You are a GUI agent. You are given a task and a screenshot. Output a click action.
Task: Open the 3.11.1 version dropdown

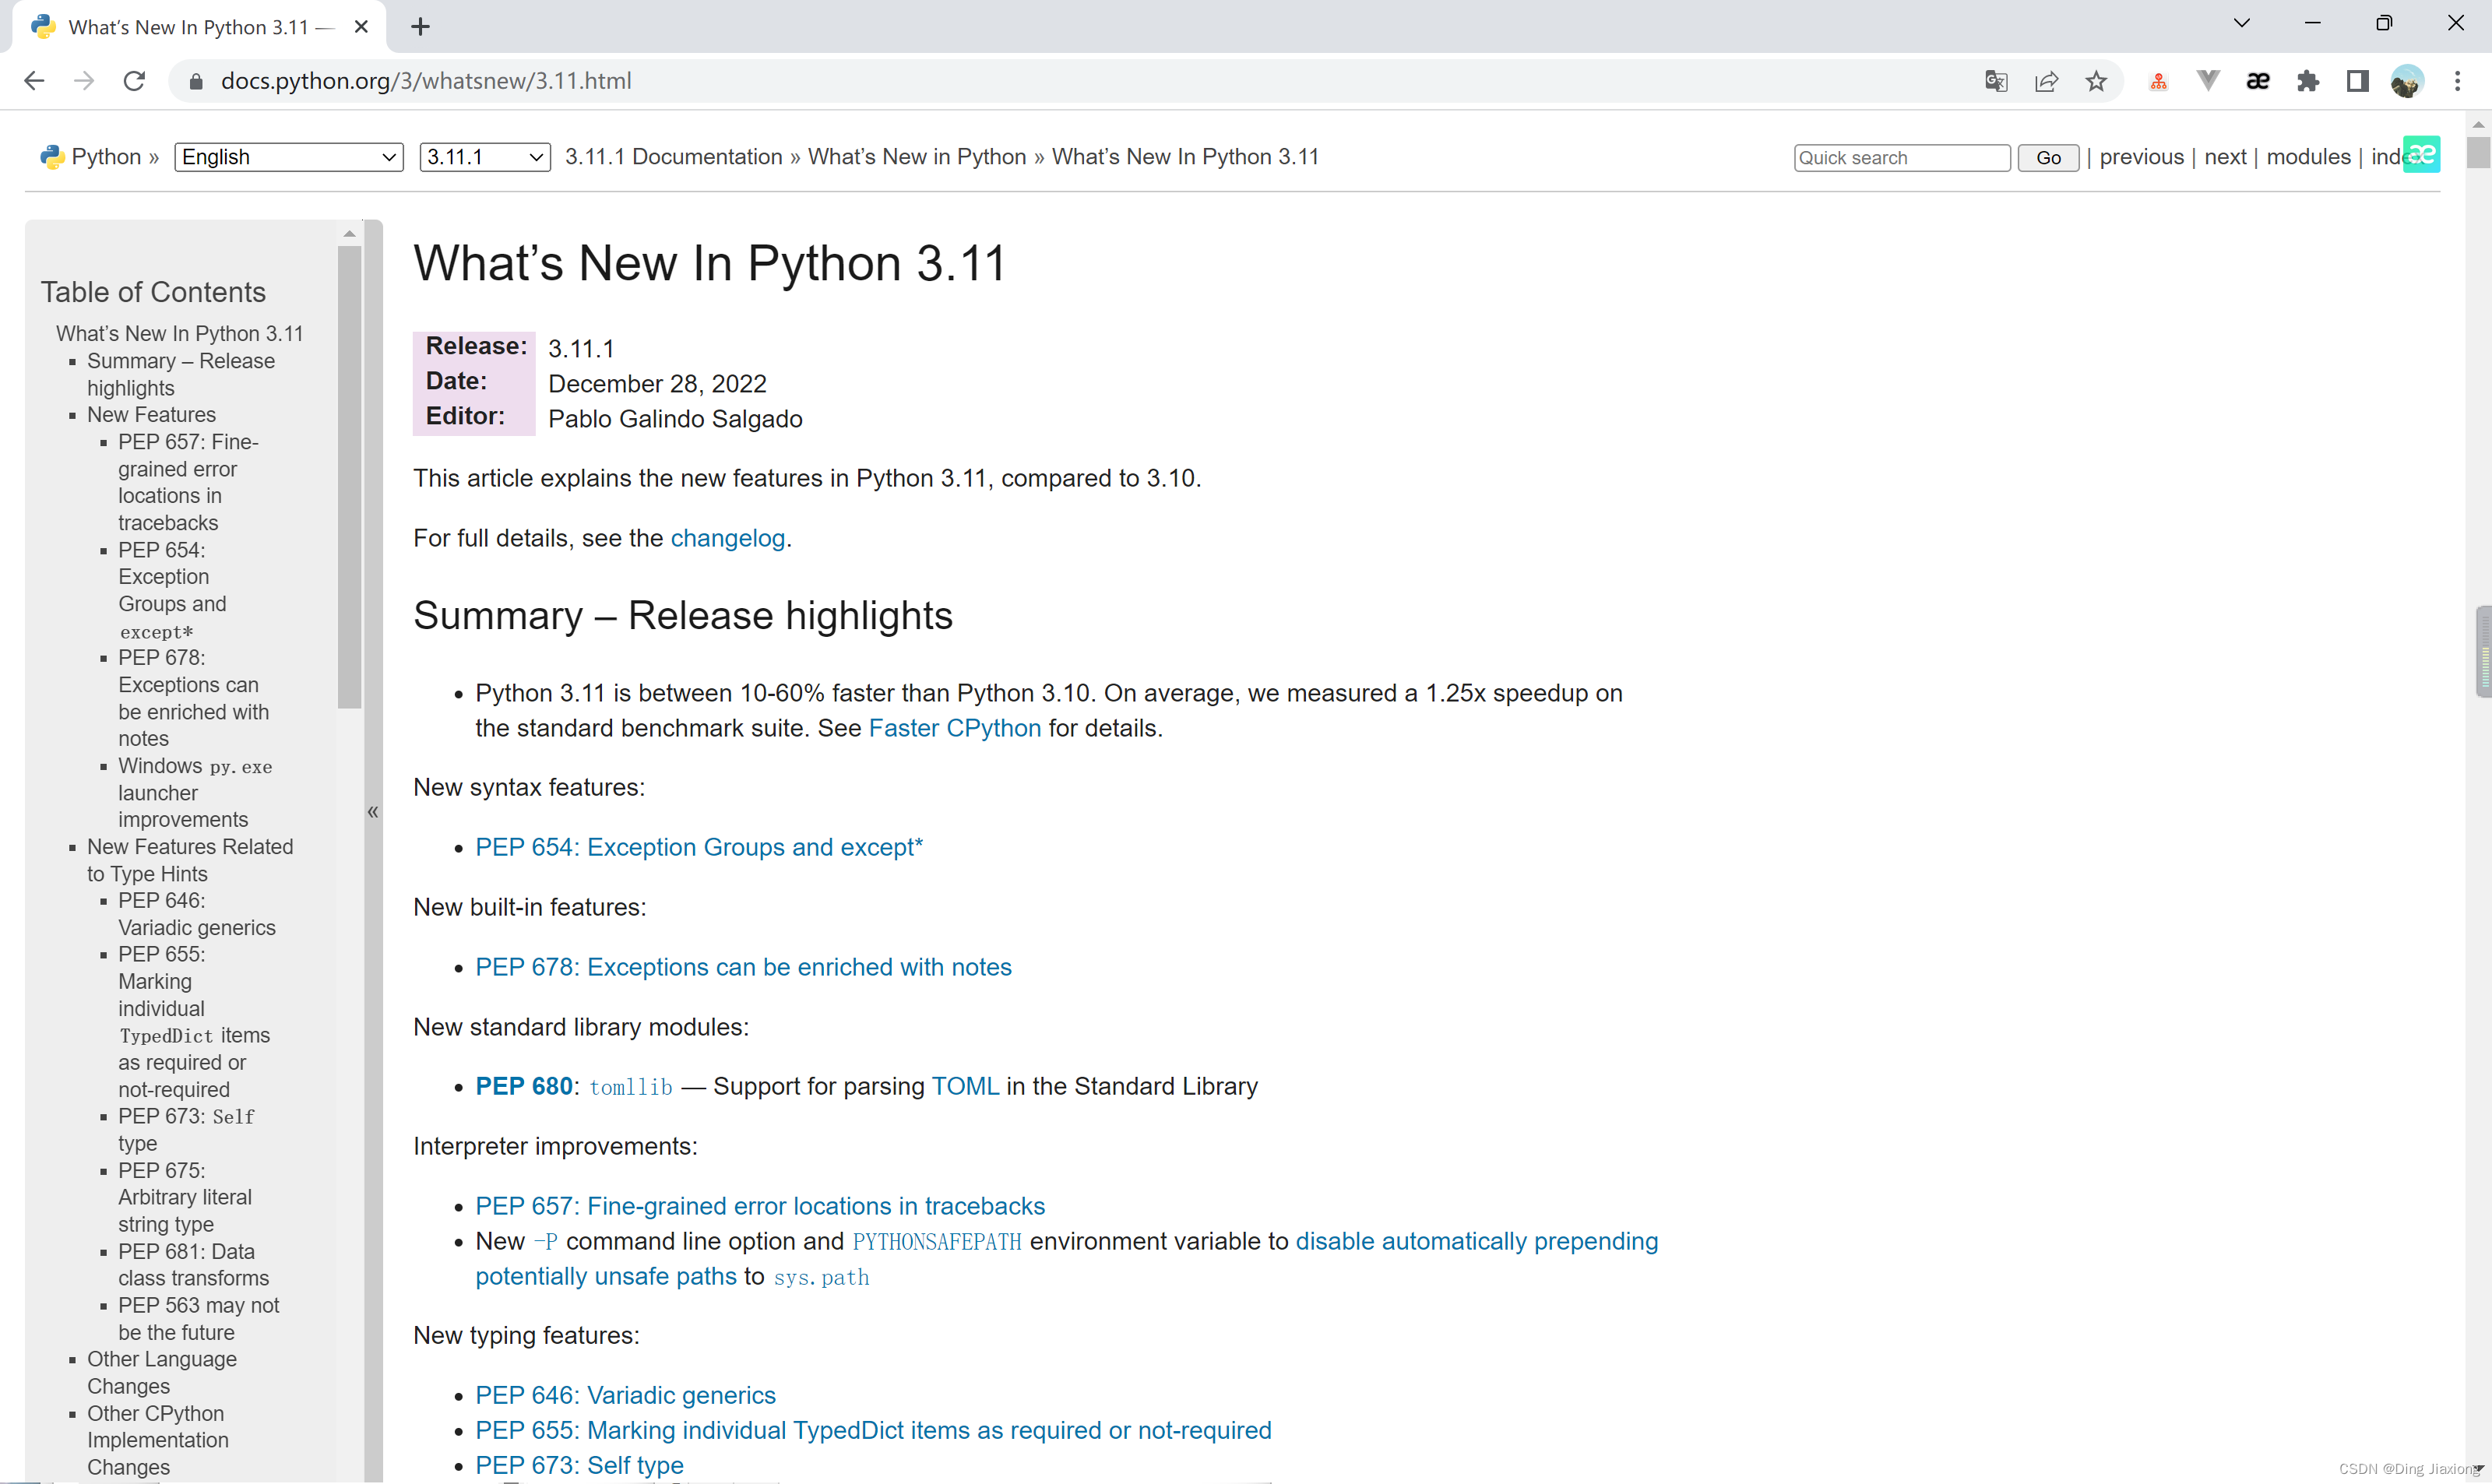485,157
